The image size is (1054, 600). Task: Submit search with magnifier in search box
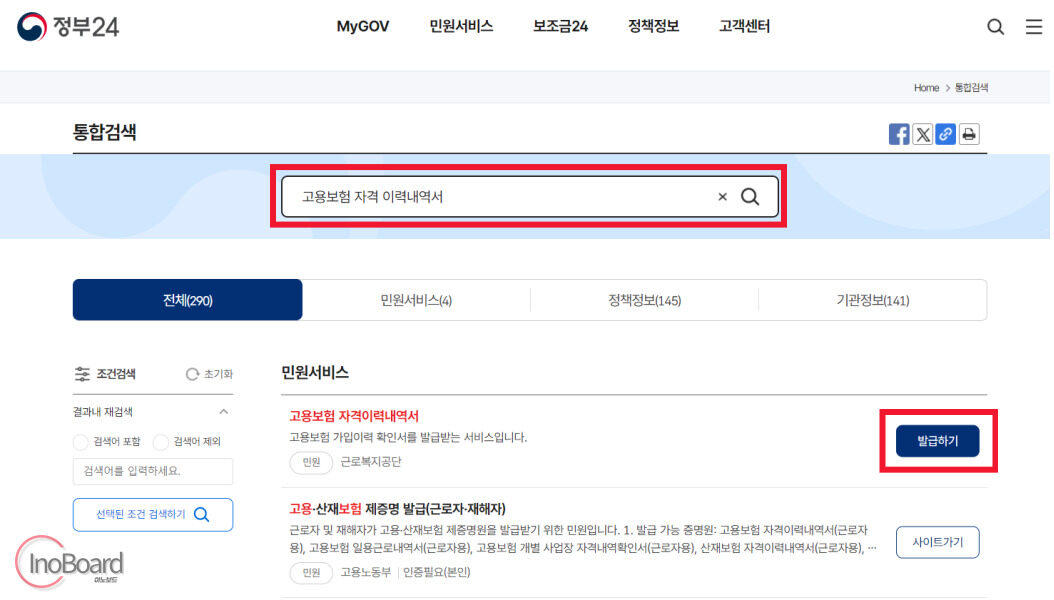(750, 197)
